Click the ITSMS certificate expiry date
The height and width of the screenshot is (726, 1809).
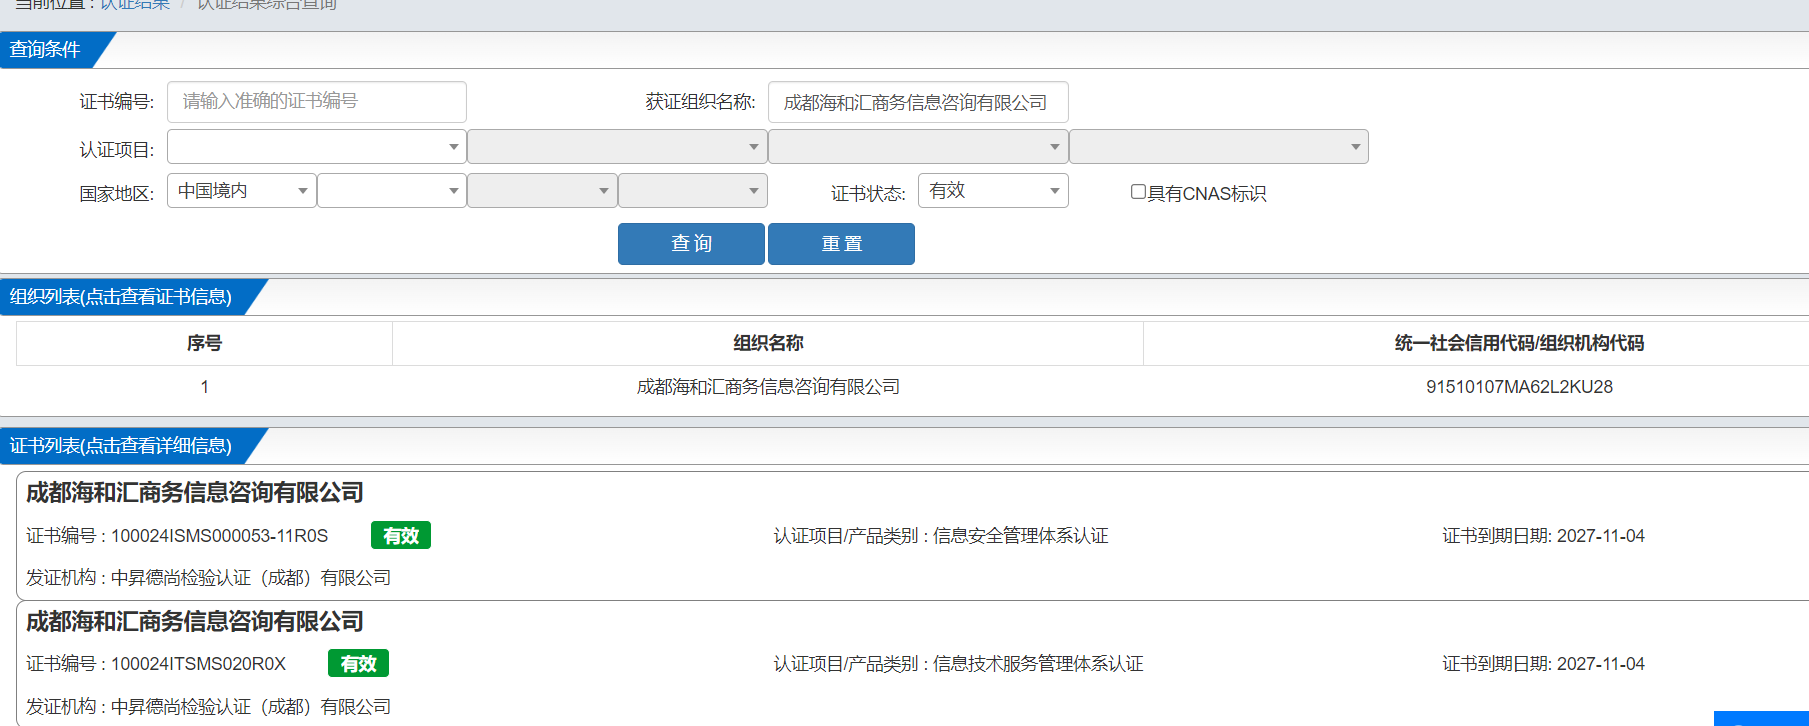1600,664
